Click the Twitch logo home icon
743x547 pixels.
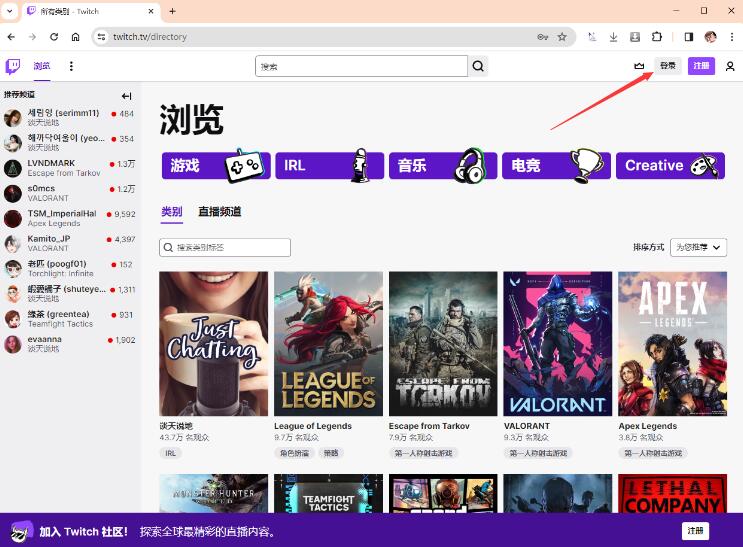point(13,66)
